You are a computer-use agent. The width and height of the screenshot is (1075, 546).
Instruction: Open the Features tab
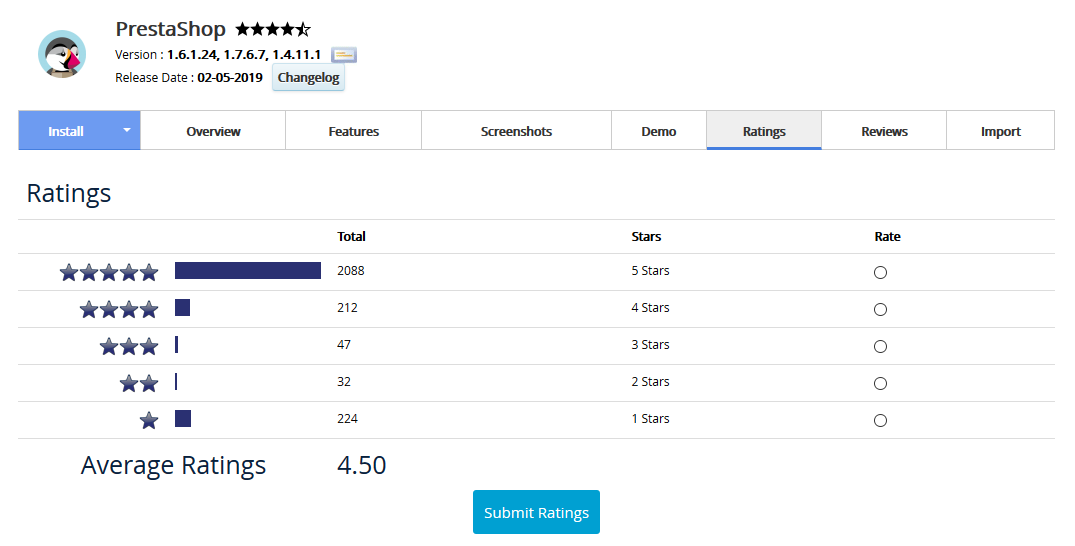(354, 130)
